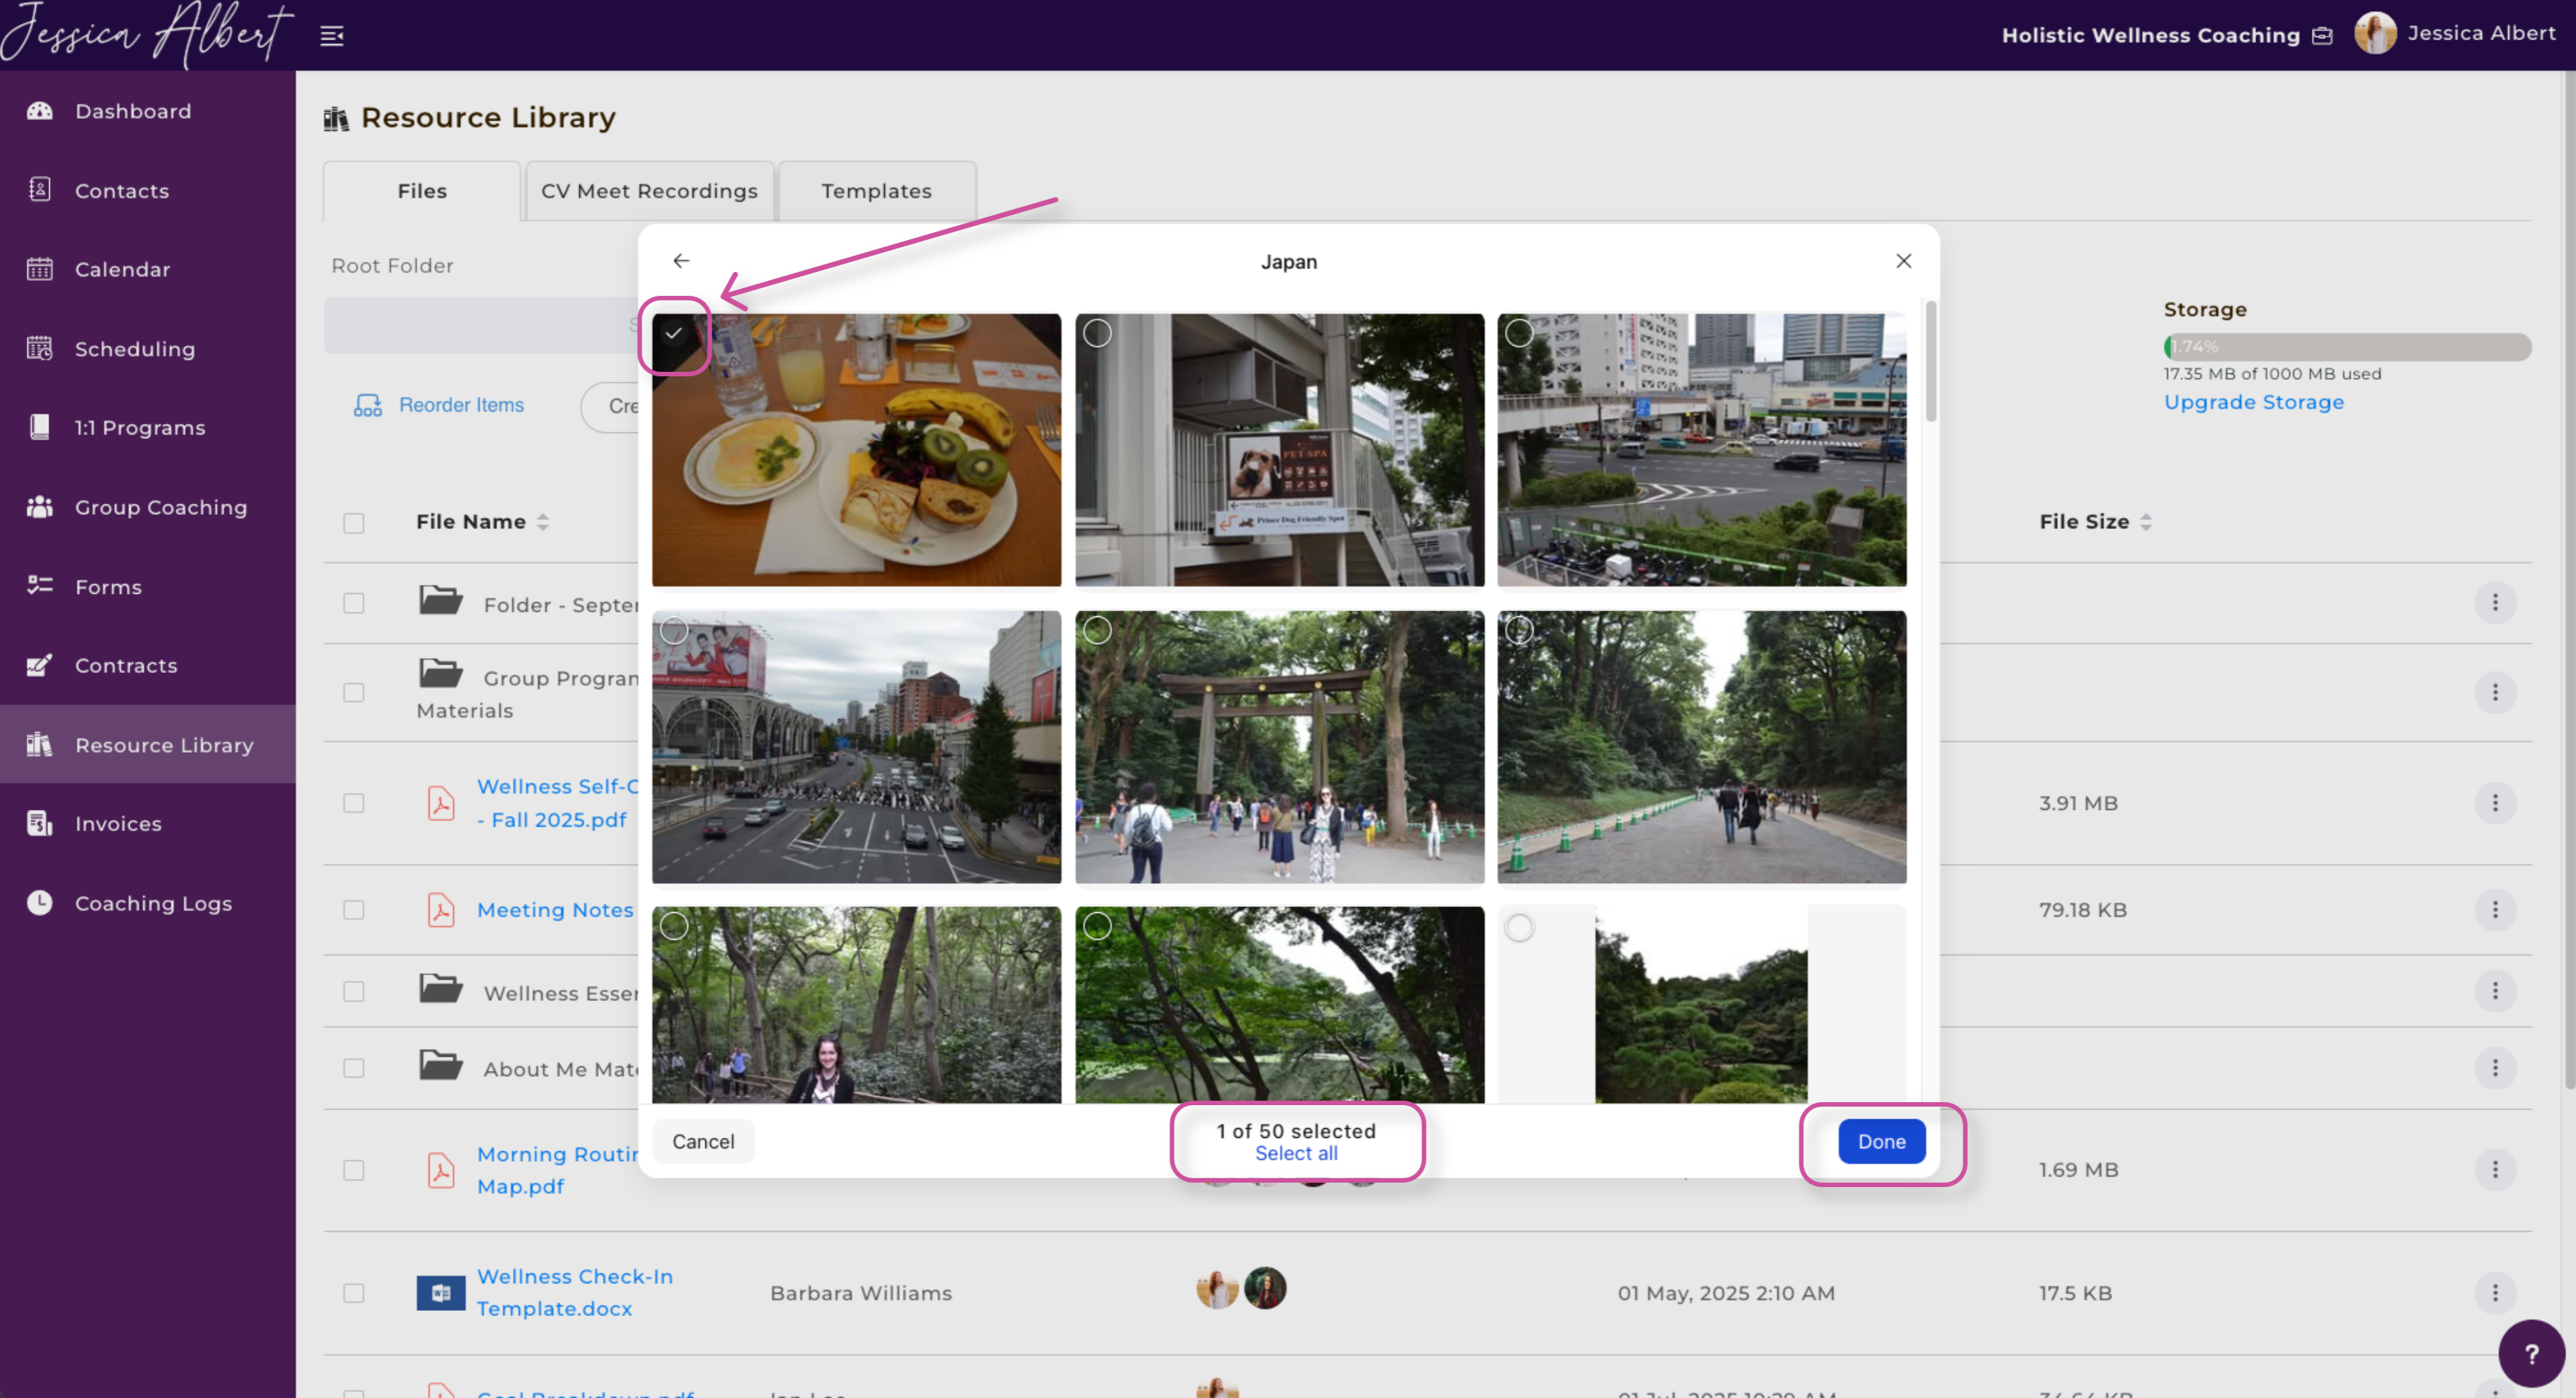Deselect the checked breakfast photo
Screen dimensions: 2576x1398
[x=674, y=334]
